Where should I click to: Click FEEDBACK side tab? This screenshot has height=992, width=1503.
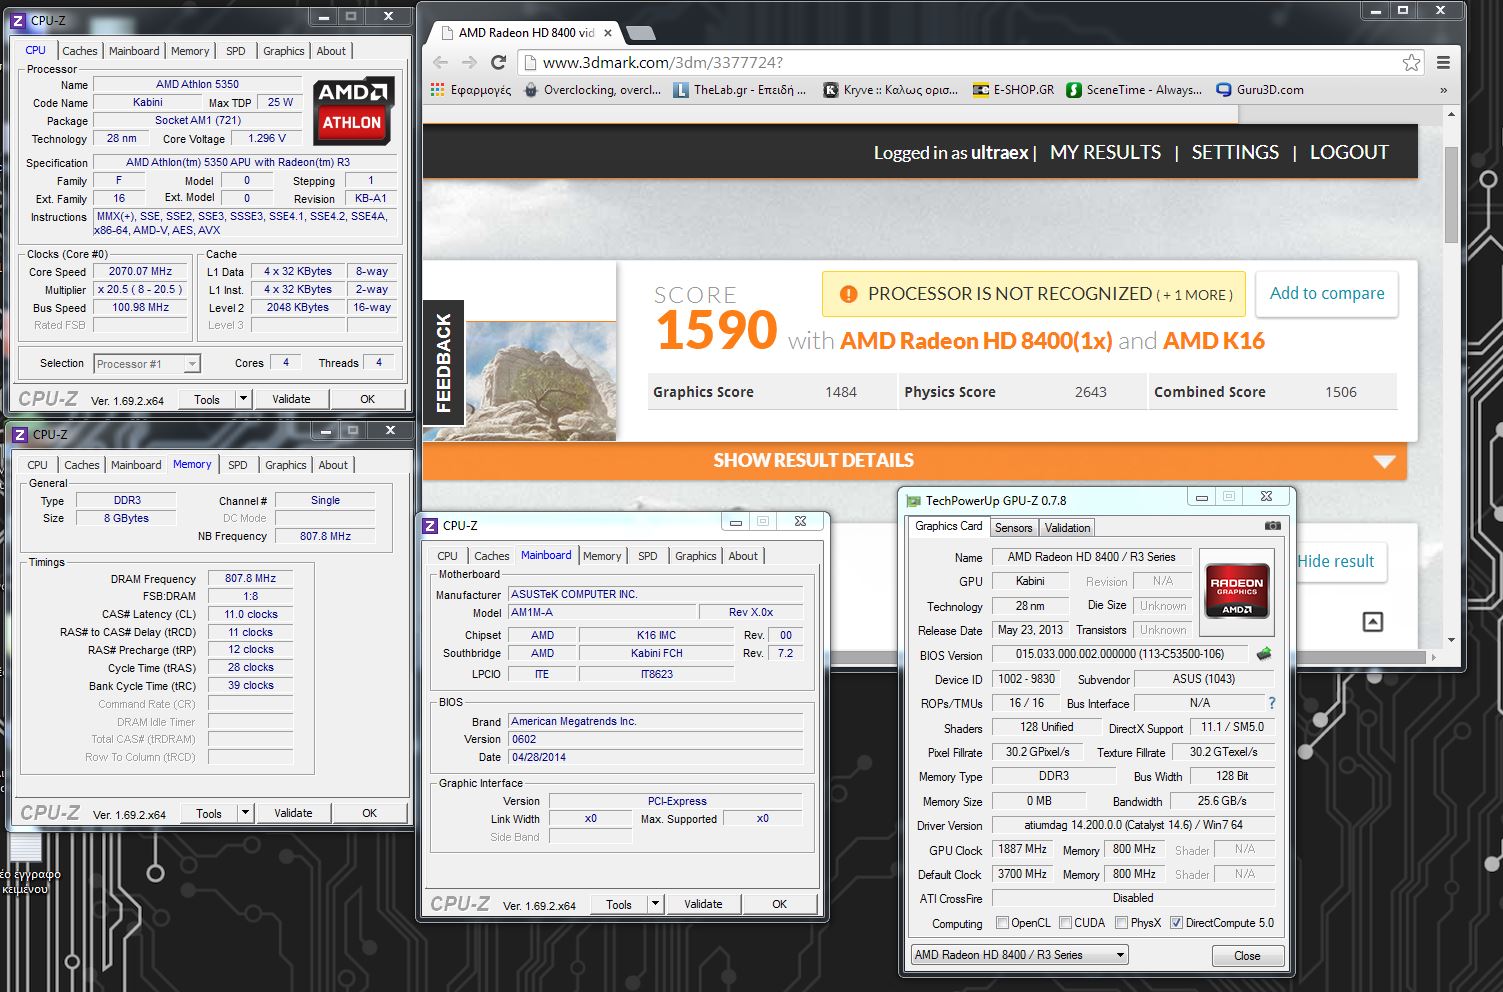[443, 363]
